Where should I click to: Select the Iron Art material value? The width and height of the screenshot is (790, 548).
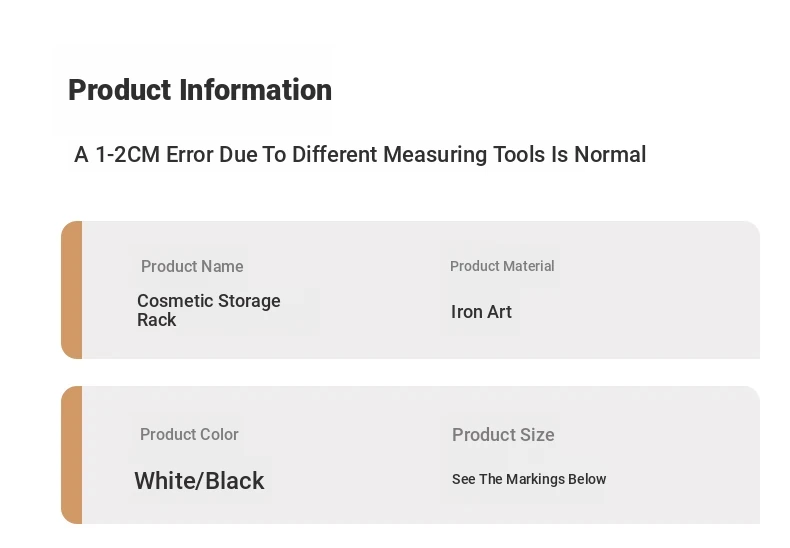(481, 312)
